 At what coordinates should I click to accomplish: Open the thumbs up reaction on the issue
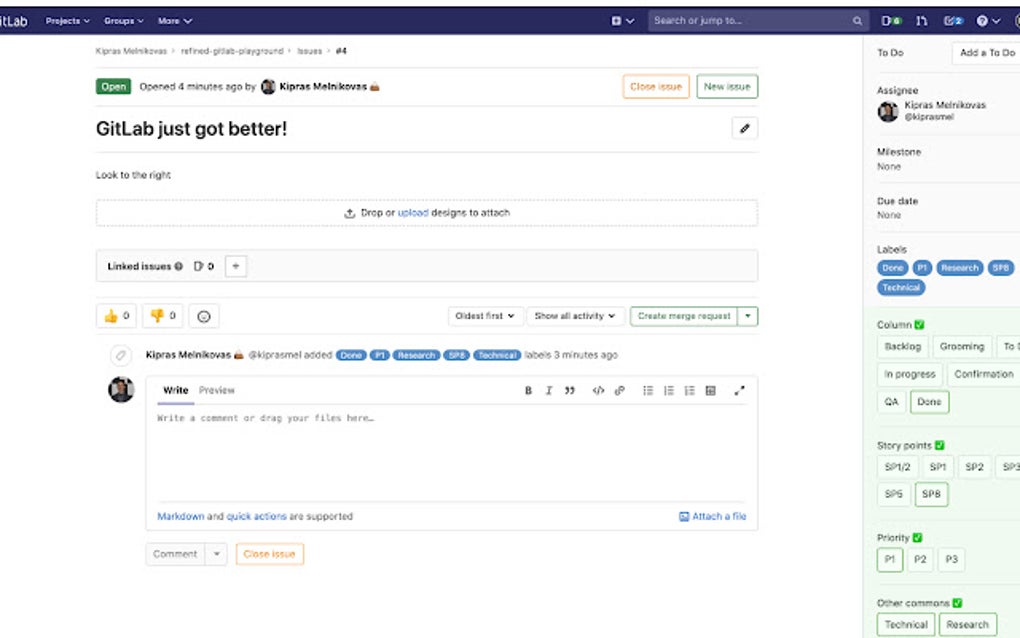(115, 316)
